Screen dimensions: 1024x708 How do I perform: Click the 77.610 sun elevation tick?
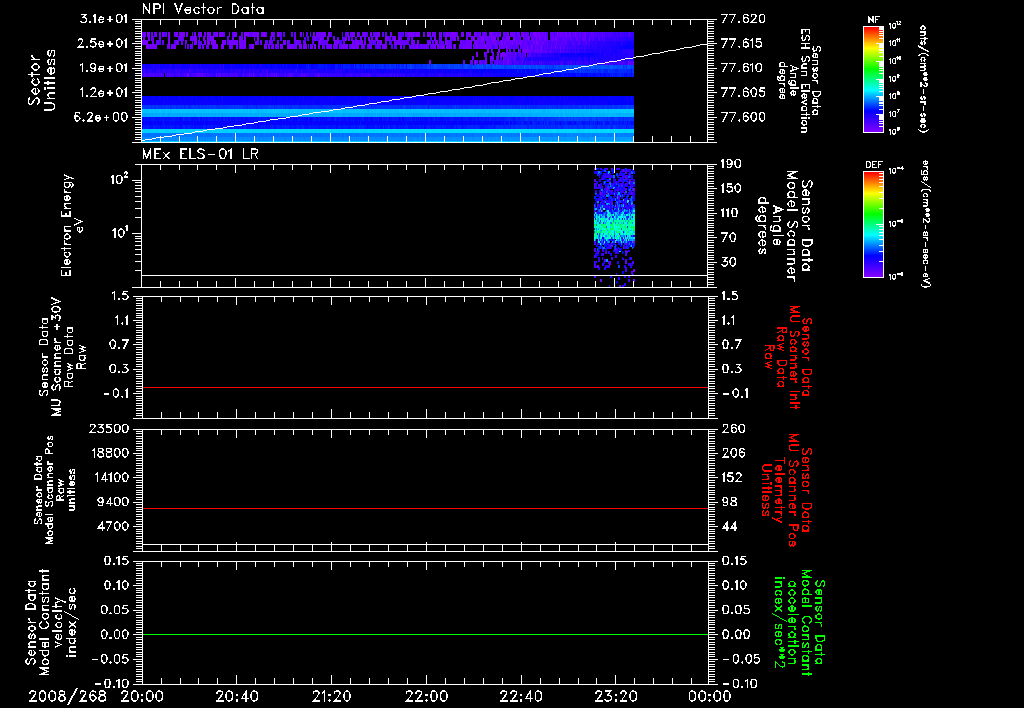pyautogui.click(x=743, y=68)
